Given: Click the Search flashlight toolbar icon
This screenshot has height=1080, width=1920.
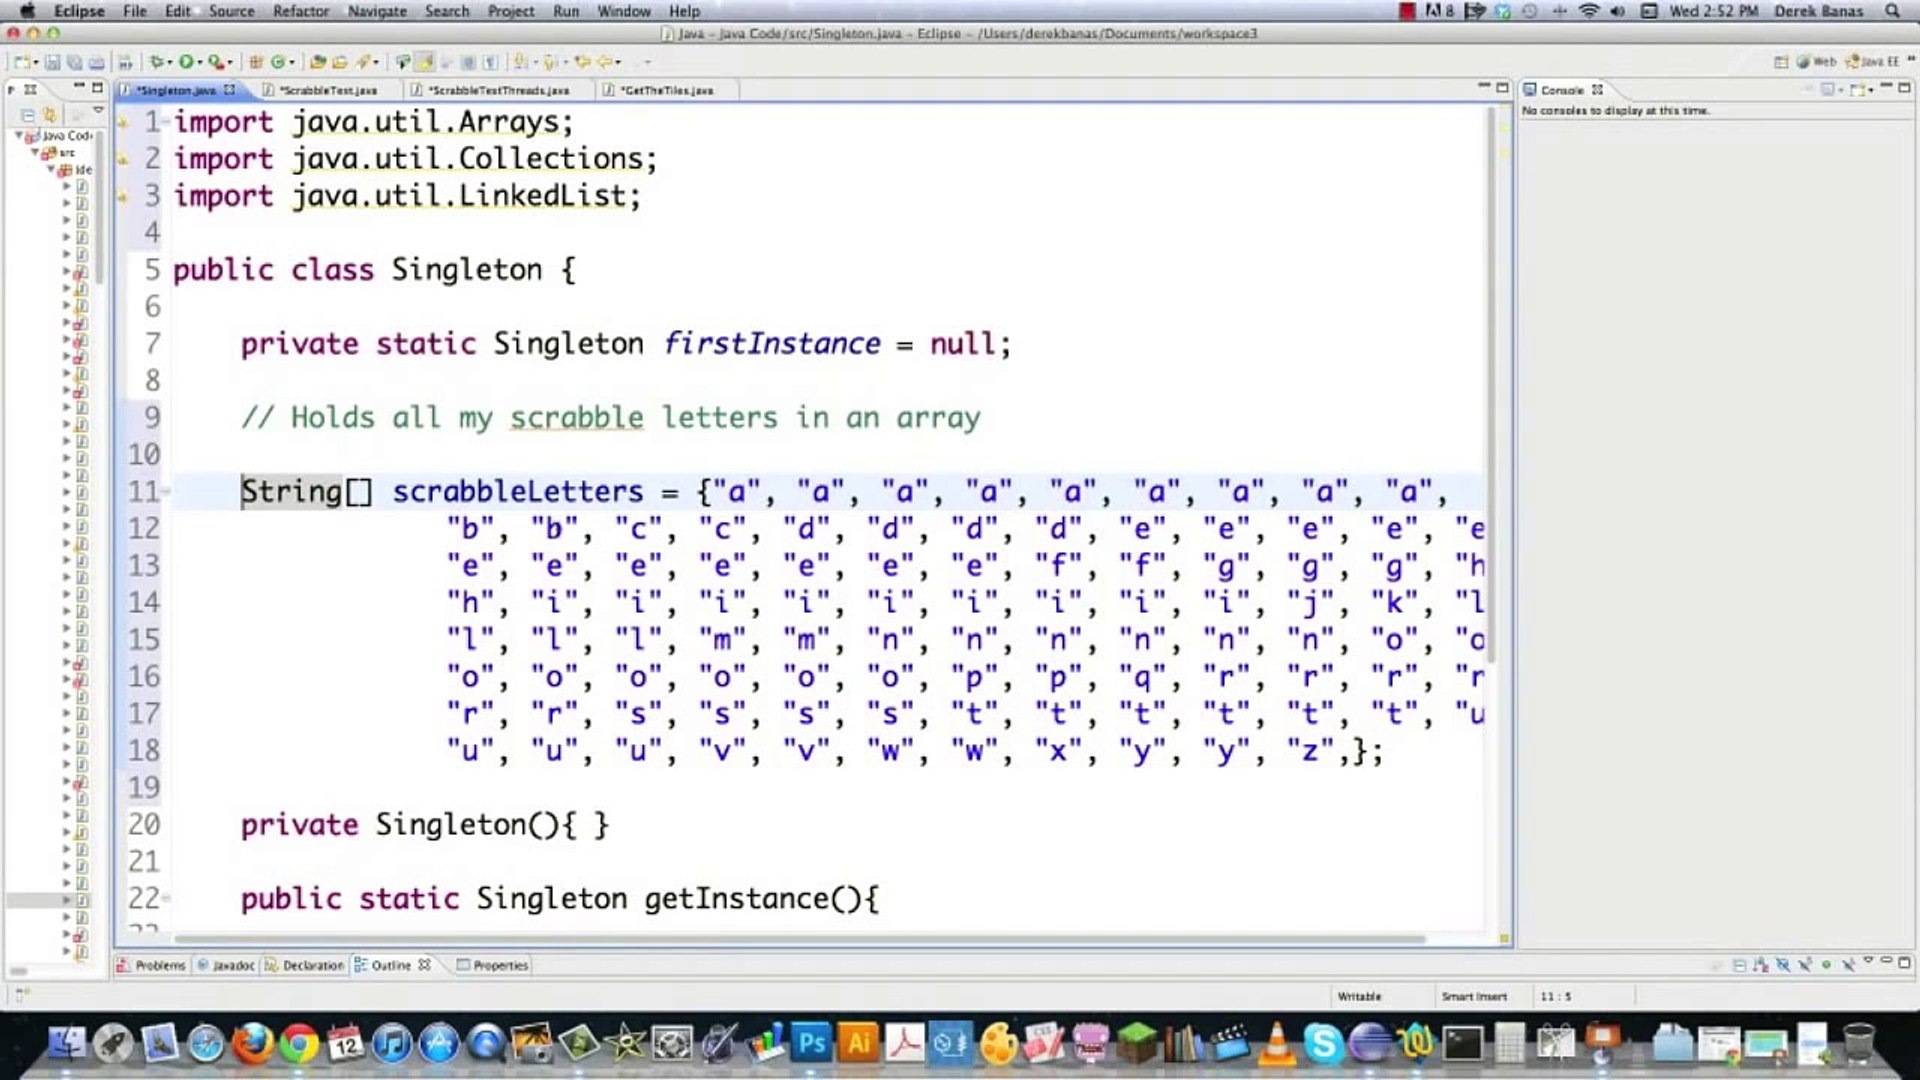Looking at the screenshot, I should [x=363, y=62].
